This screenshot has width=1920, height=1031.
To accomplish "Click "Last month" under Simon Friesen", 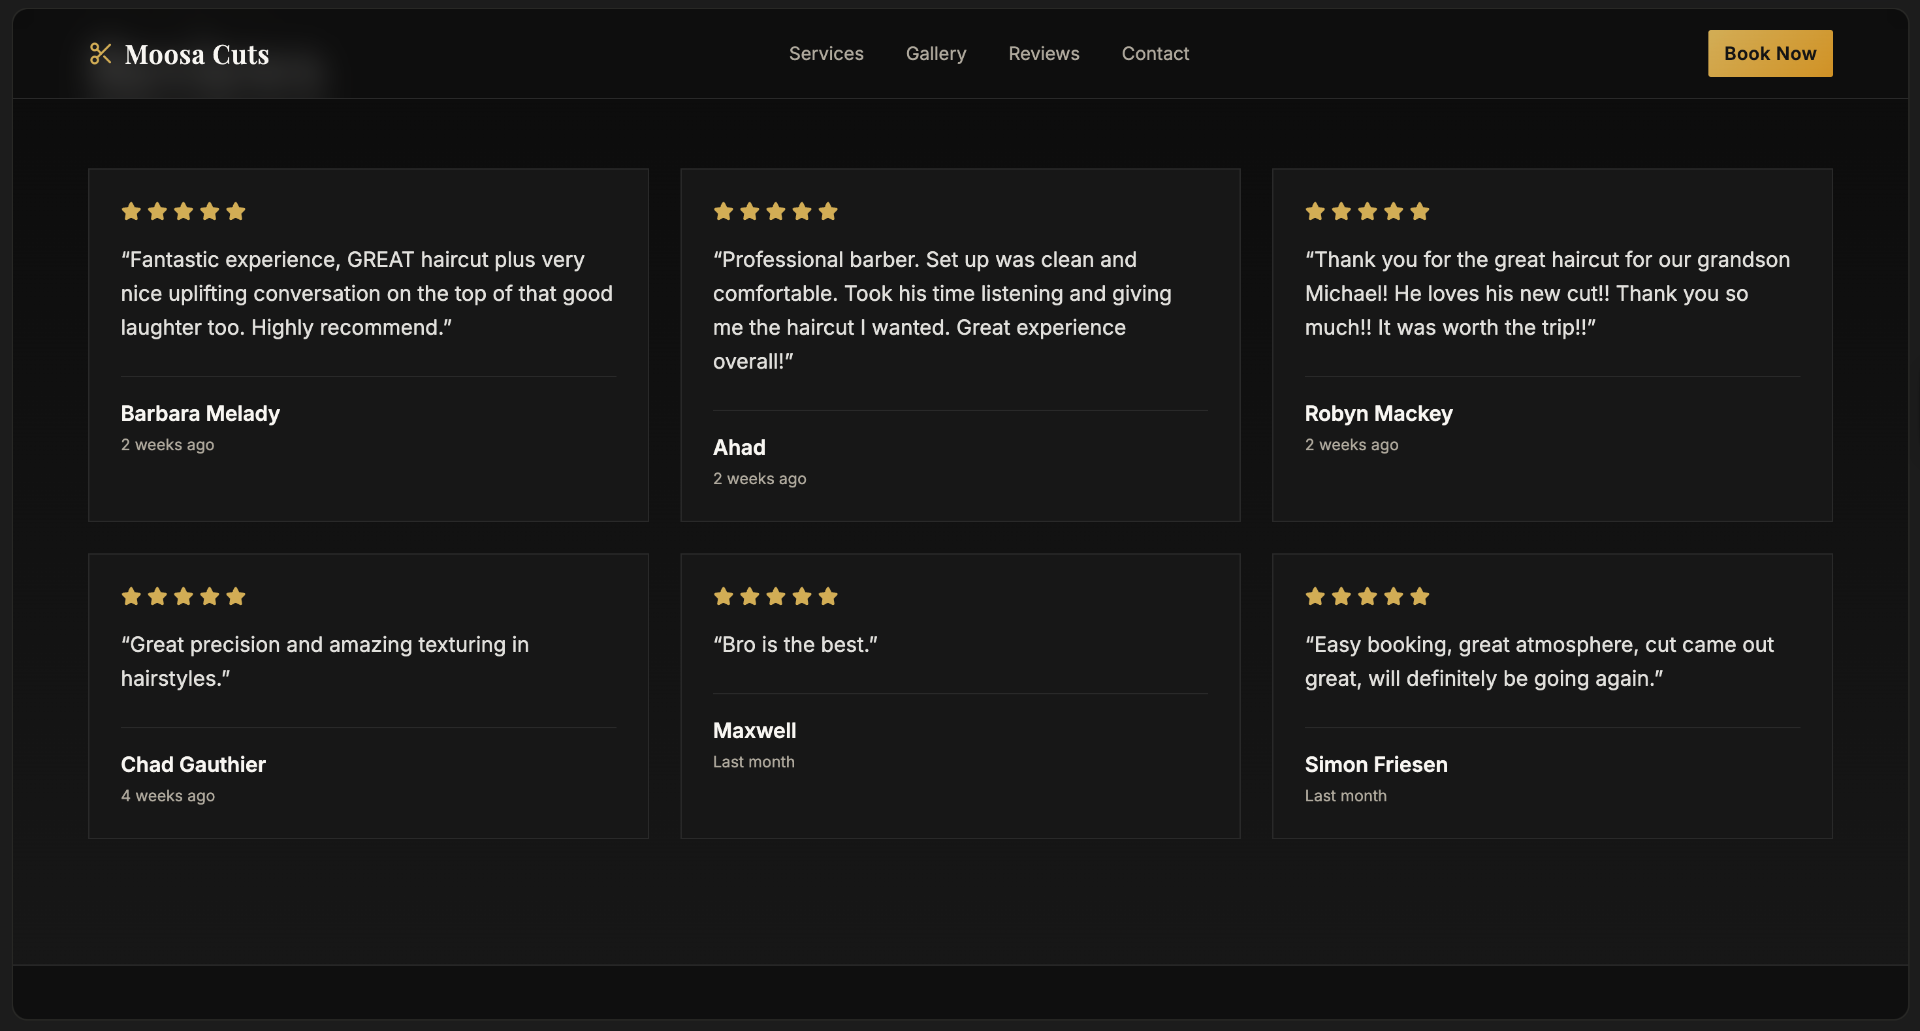I will (1345, 795).
